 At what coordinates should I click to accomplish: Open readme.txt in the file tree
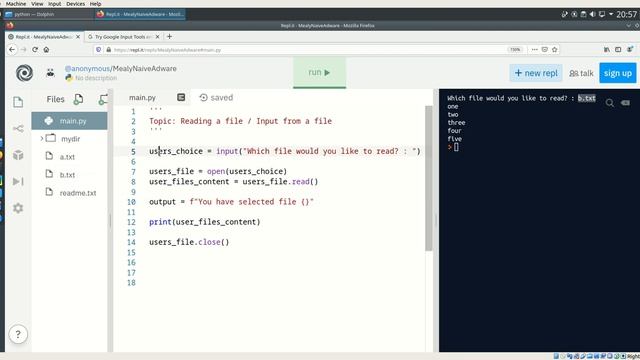click(x=78, y=193)
